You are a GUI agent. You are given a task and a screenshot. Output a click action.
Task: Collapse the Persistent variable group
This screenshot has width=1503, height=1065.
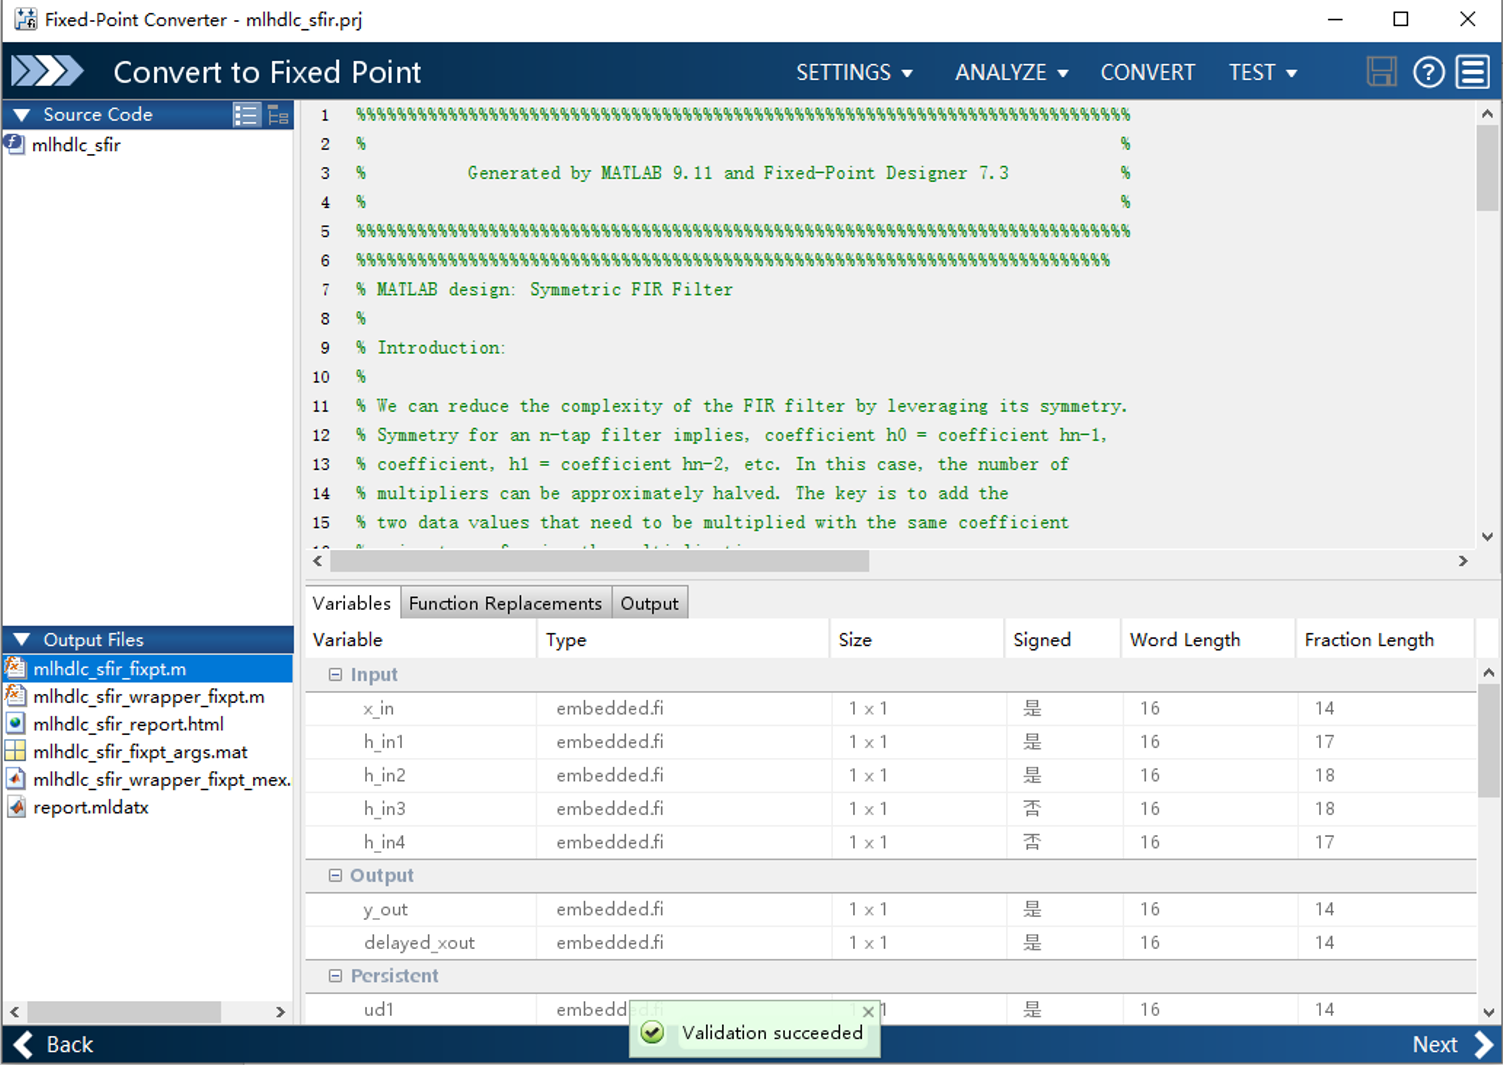(336, 976)
